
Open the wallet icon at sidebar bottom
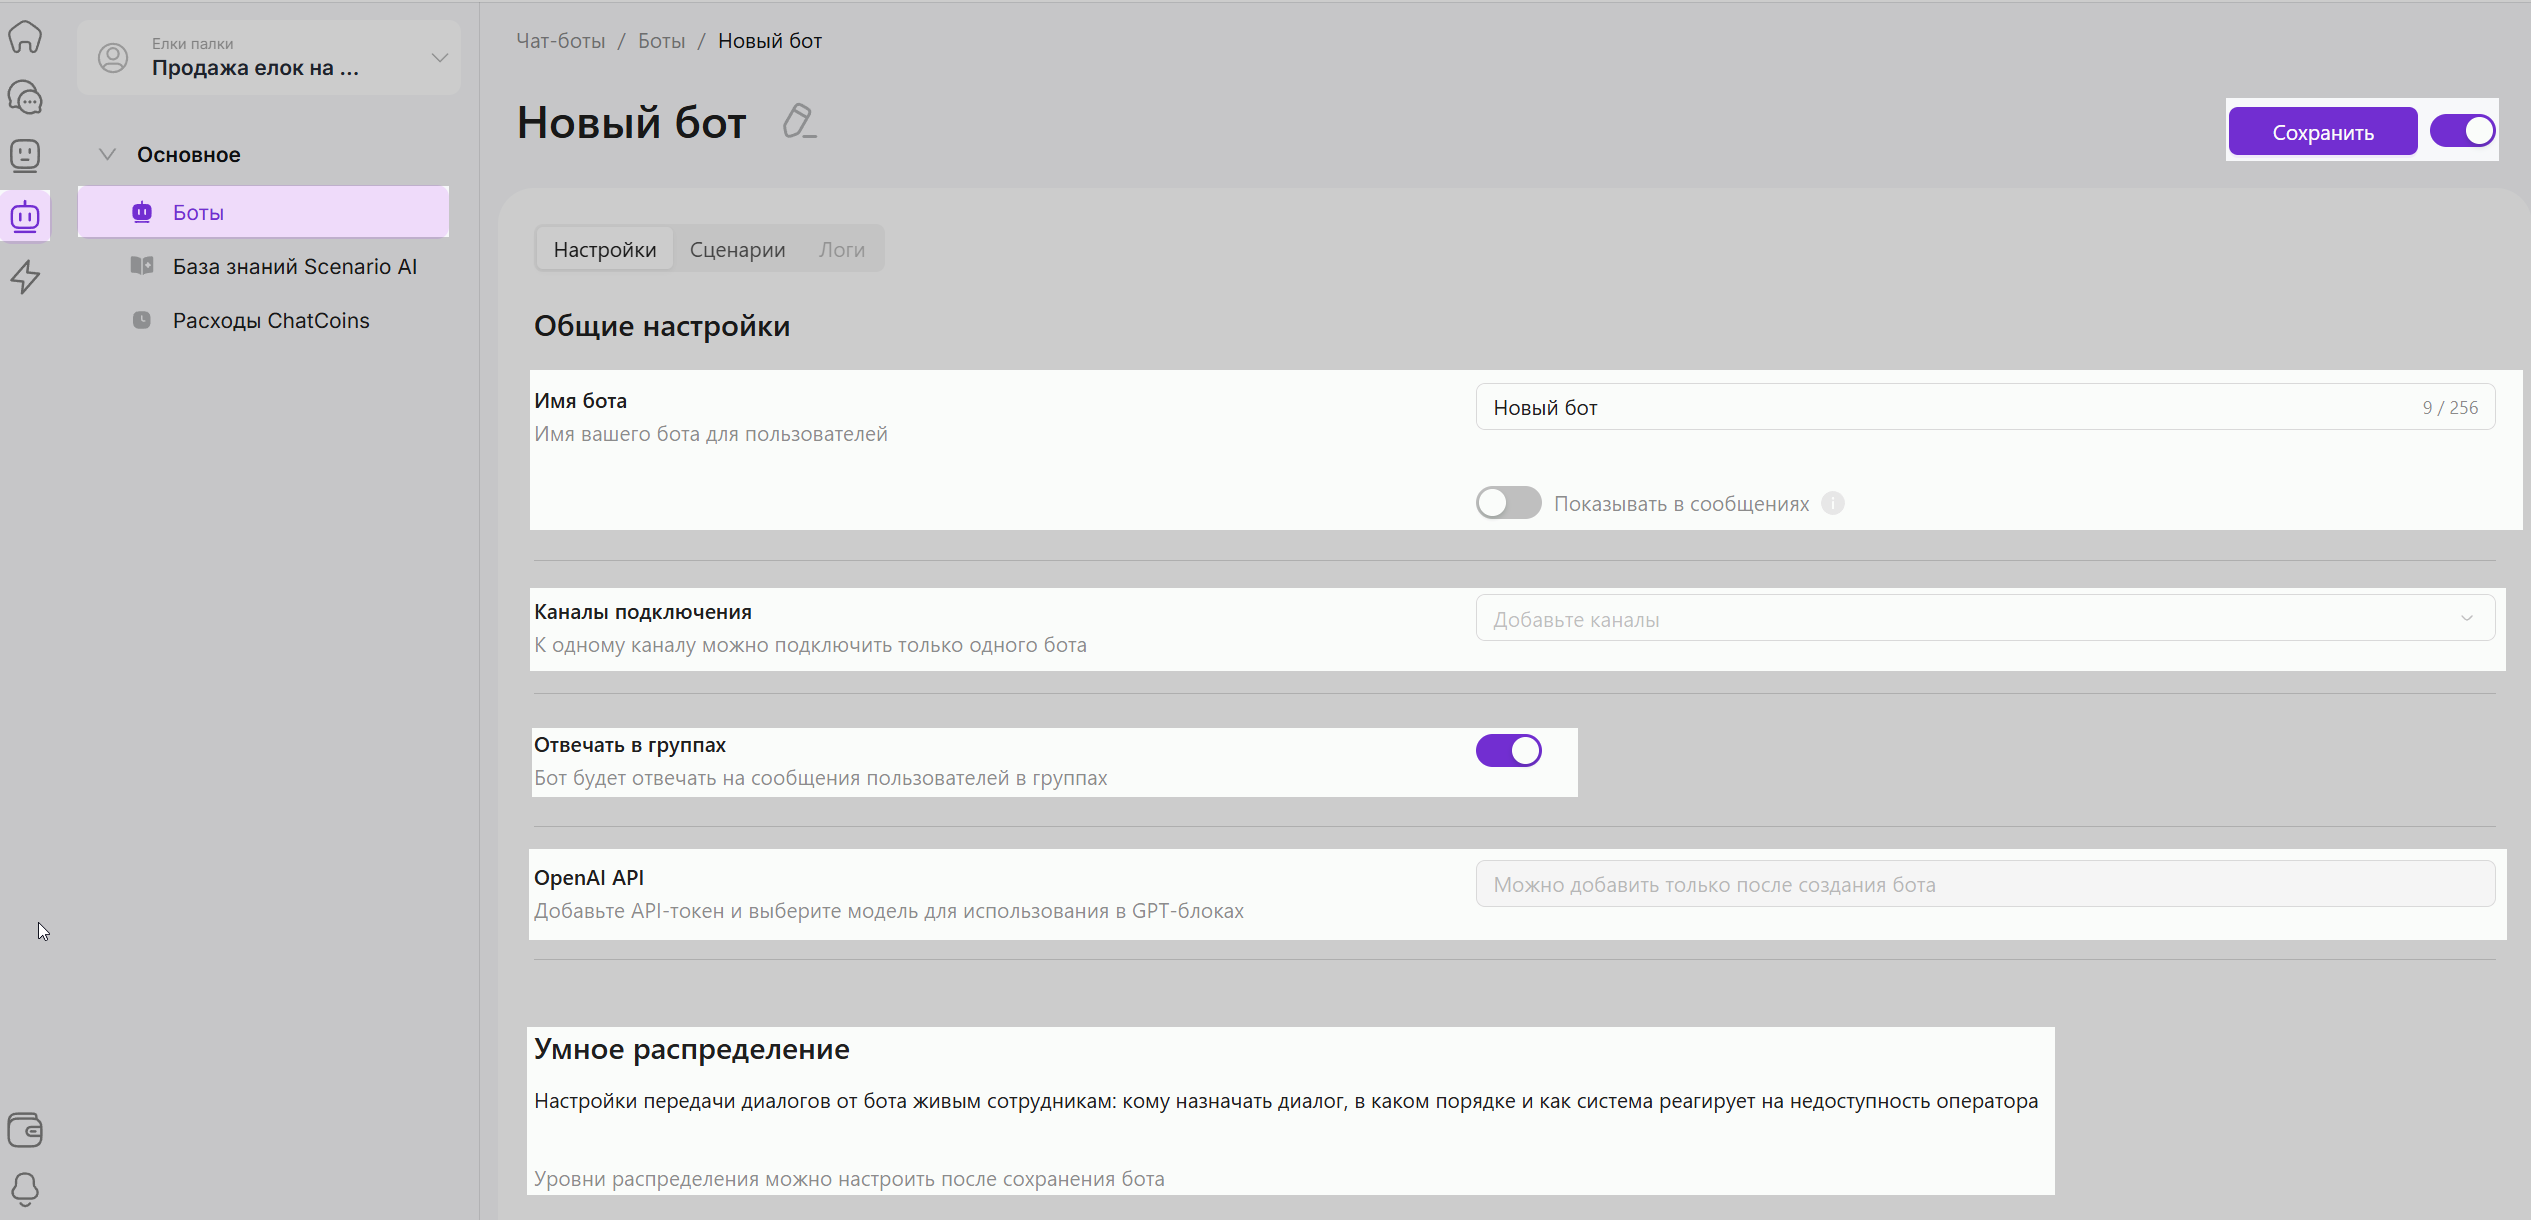pos(25,1130)
